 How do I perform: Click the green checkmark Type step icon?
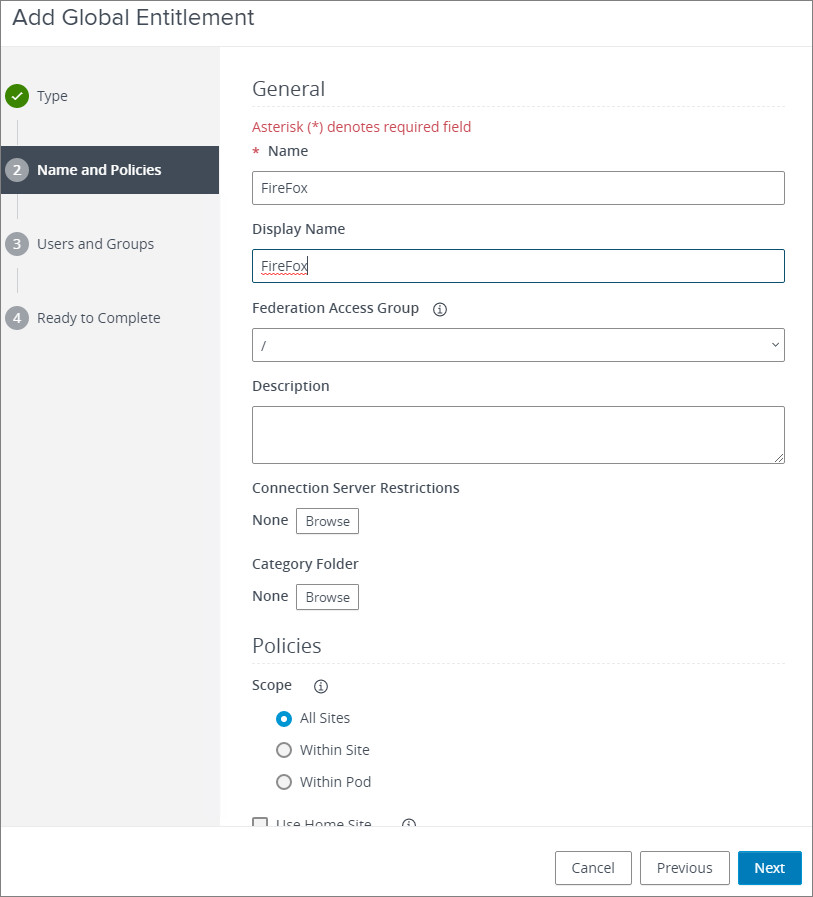17,96
